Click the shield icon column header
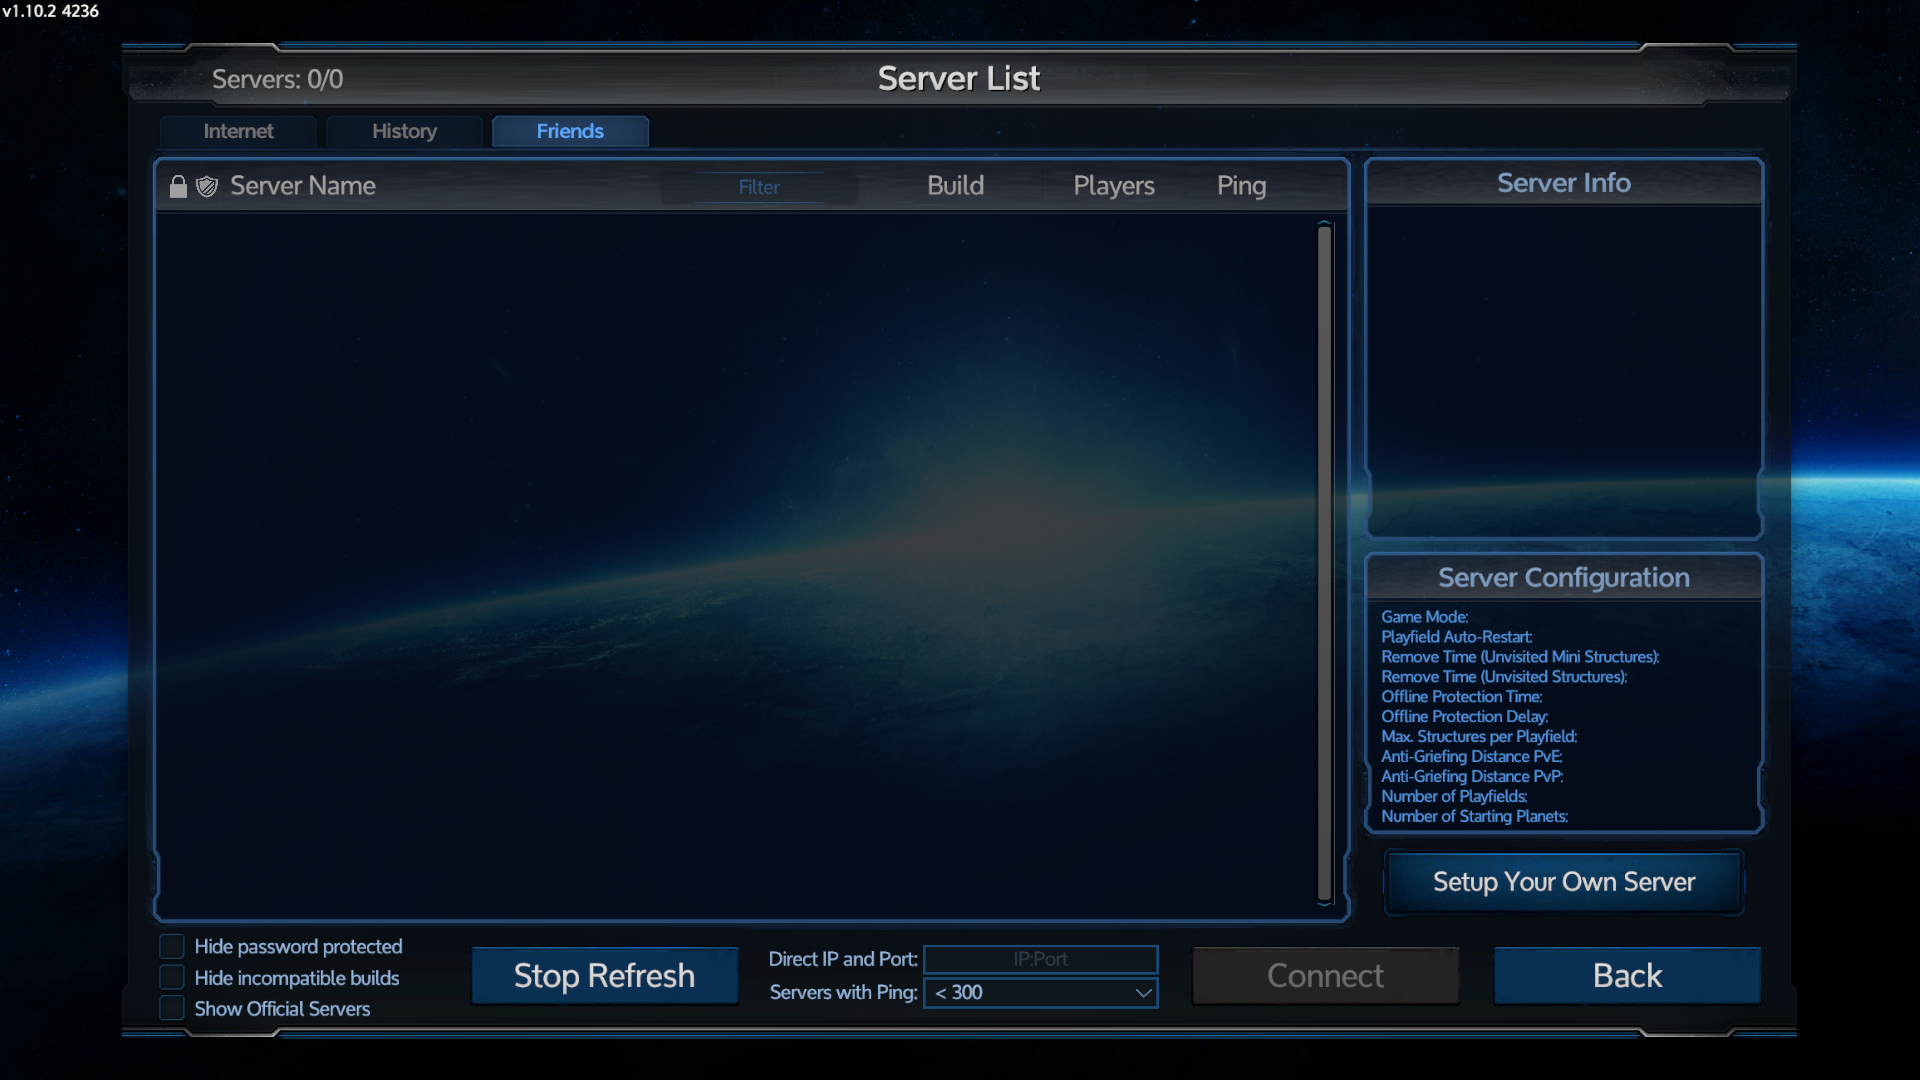The height and width of the screenshot is (1080, 1920). 207,187
